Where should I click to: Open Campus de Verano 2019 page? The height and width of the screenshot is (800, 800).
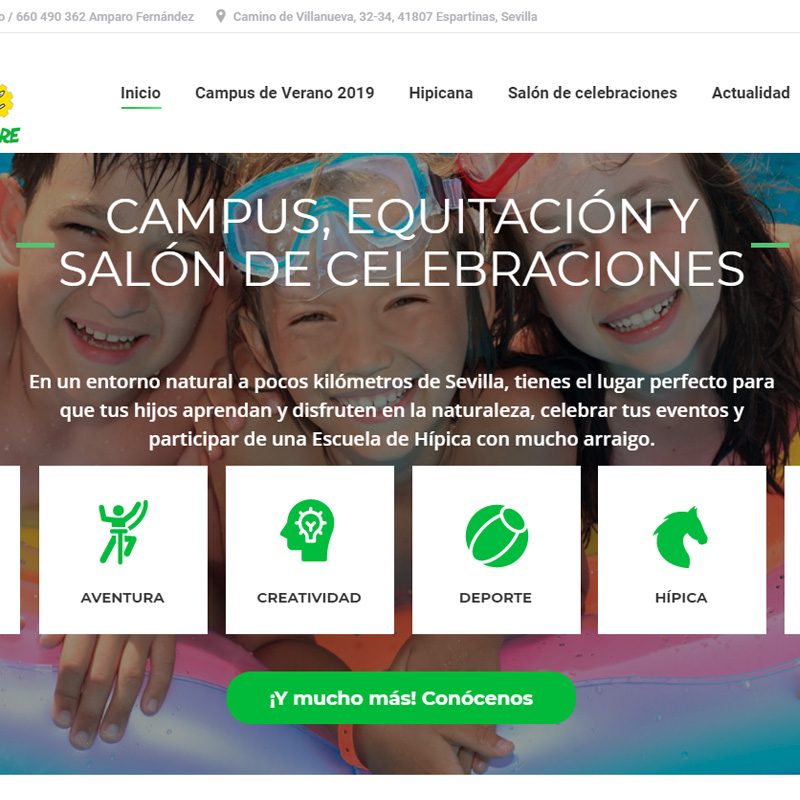pyautogui.click(x=285, y=93)
